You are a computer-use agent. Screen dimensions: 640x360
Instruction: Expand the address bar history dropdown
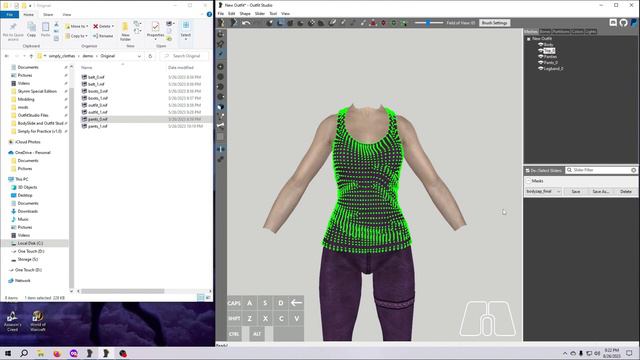tap(139, 56)
